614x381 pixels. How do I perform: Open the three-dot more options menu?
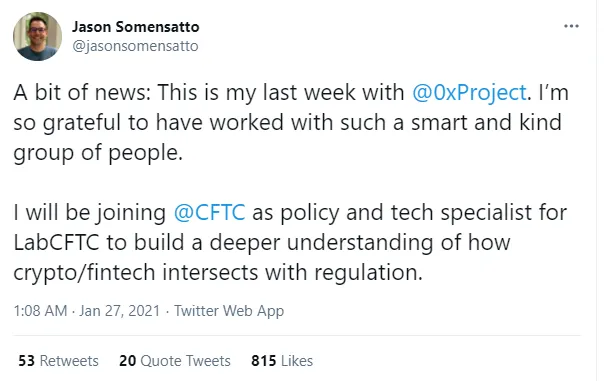(571, 26)
